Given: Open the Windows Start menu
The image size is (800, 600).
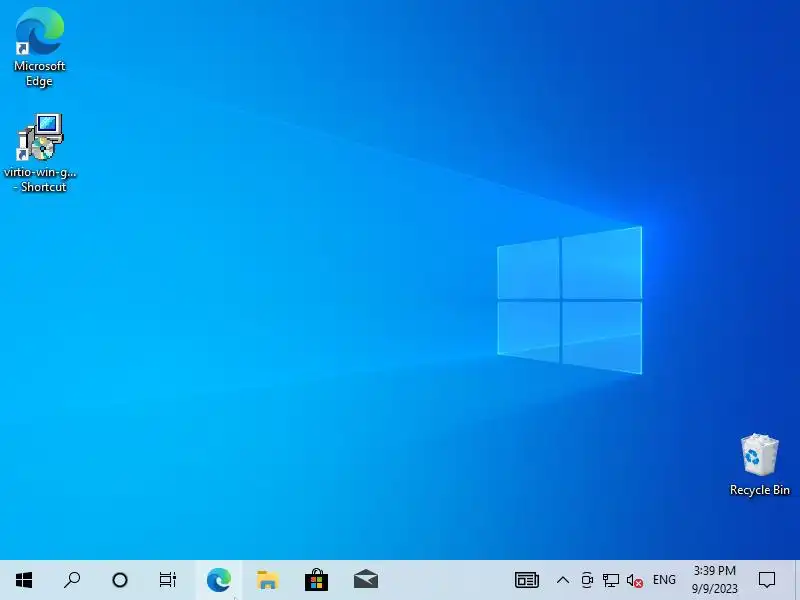Looking at the screenshot, I should click(24, 580).
